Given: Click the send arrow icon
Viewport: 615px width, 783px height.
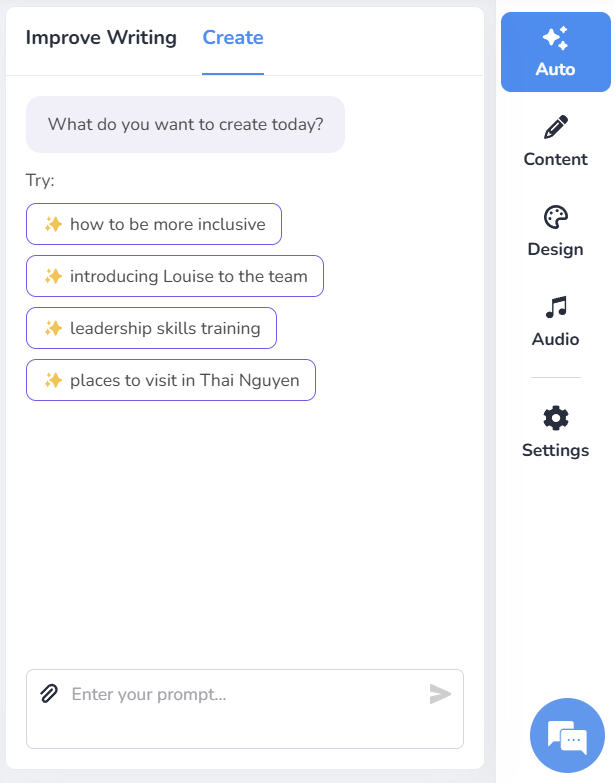Looking at the screenshot, I should point(440,694).
